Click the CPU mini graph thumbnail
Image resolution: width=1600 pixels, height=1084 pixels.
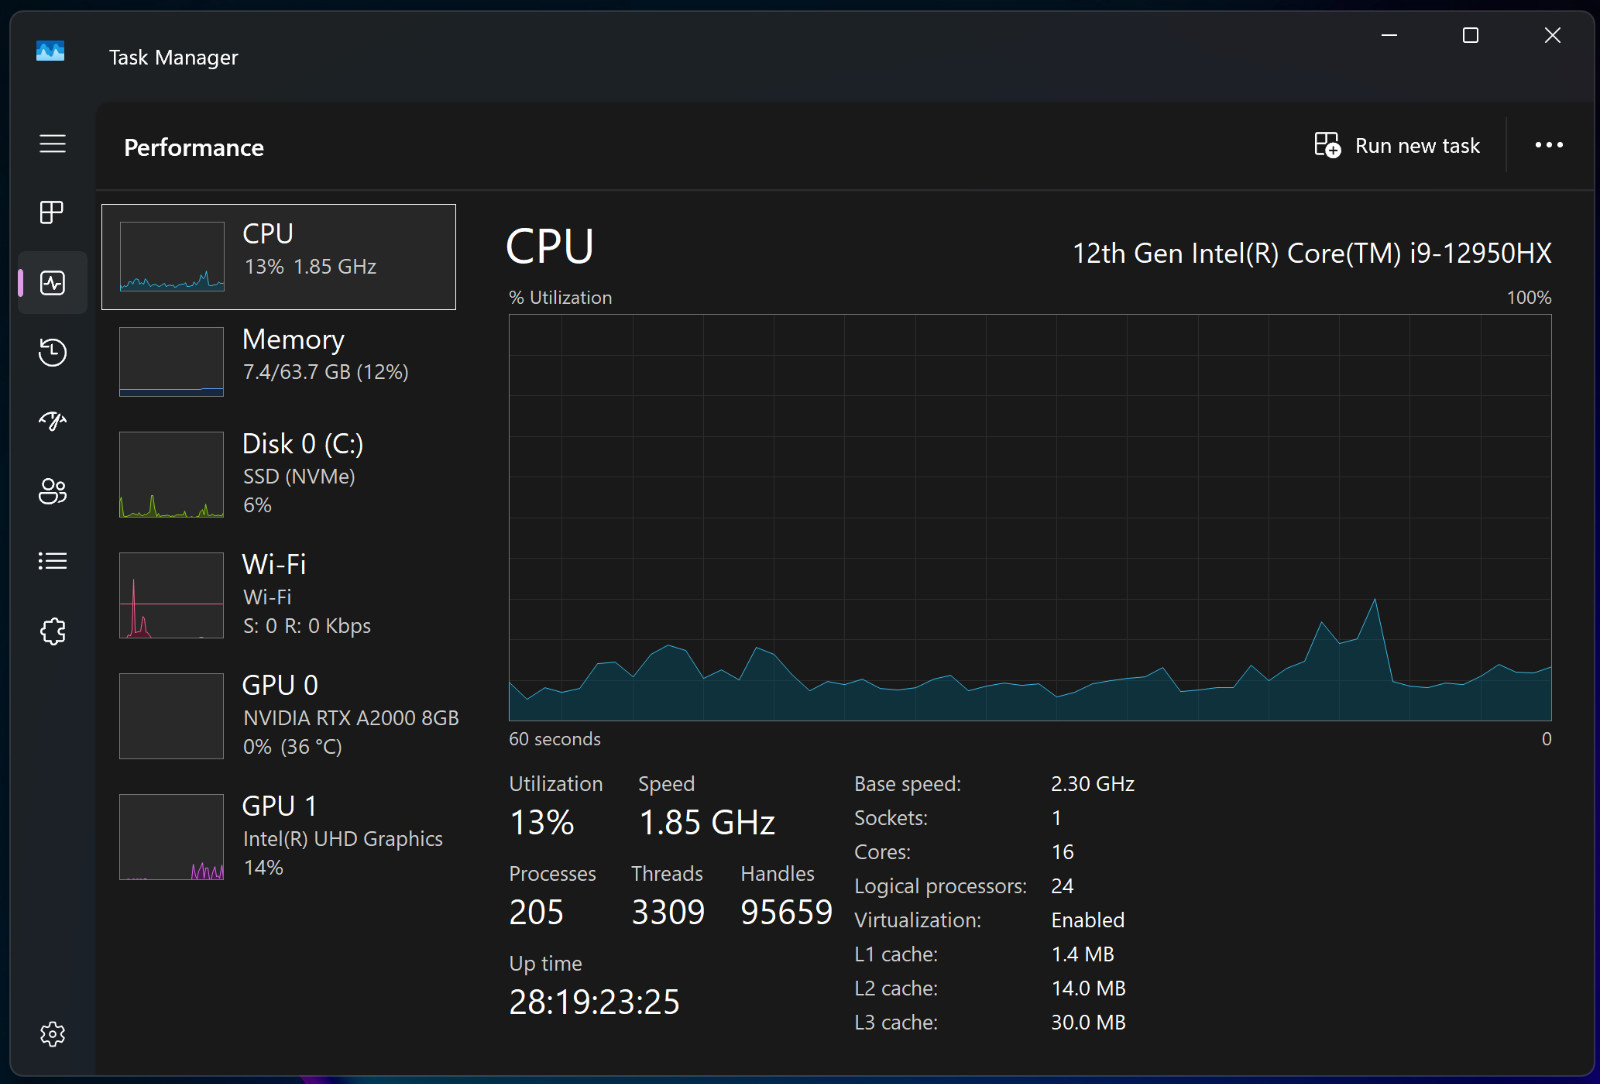point(172,257)
